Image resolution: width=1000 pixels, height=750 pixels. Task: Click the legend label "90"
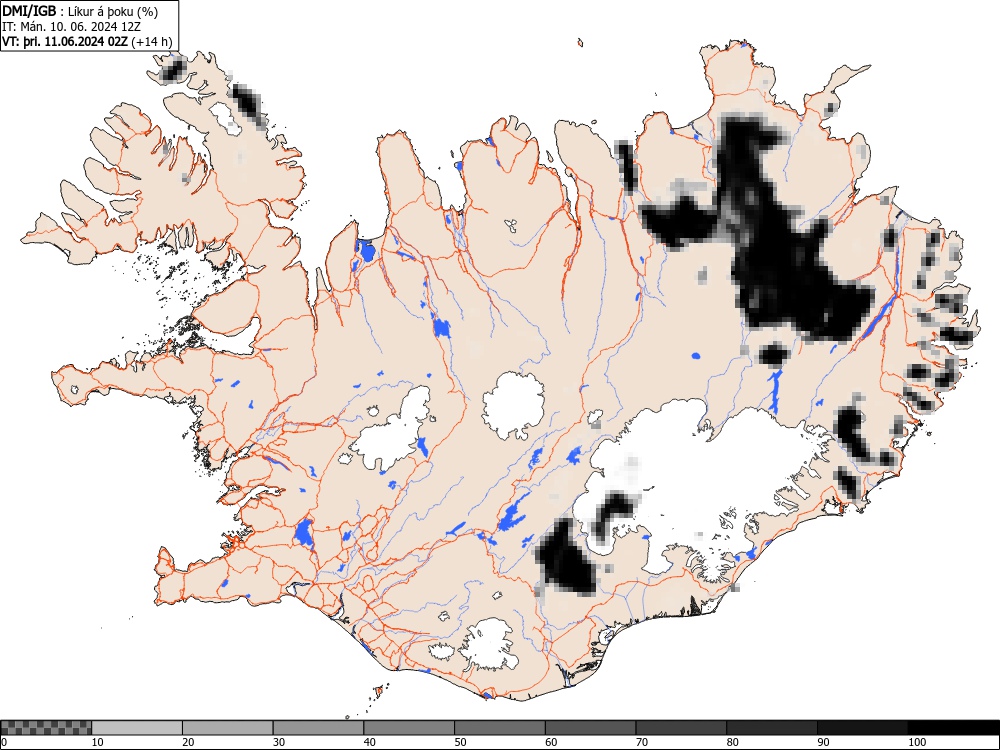823,742
